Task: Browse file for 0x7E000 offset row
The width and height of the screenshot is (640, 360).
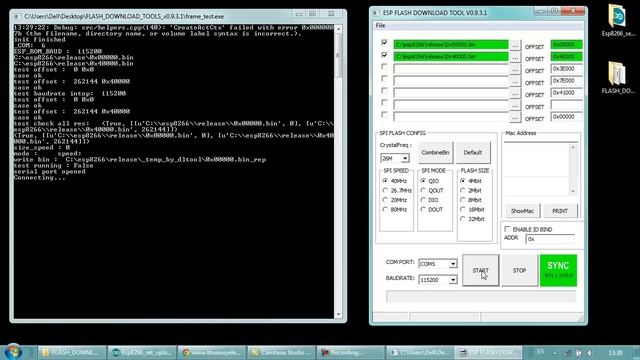Action: pos(515,82)
